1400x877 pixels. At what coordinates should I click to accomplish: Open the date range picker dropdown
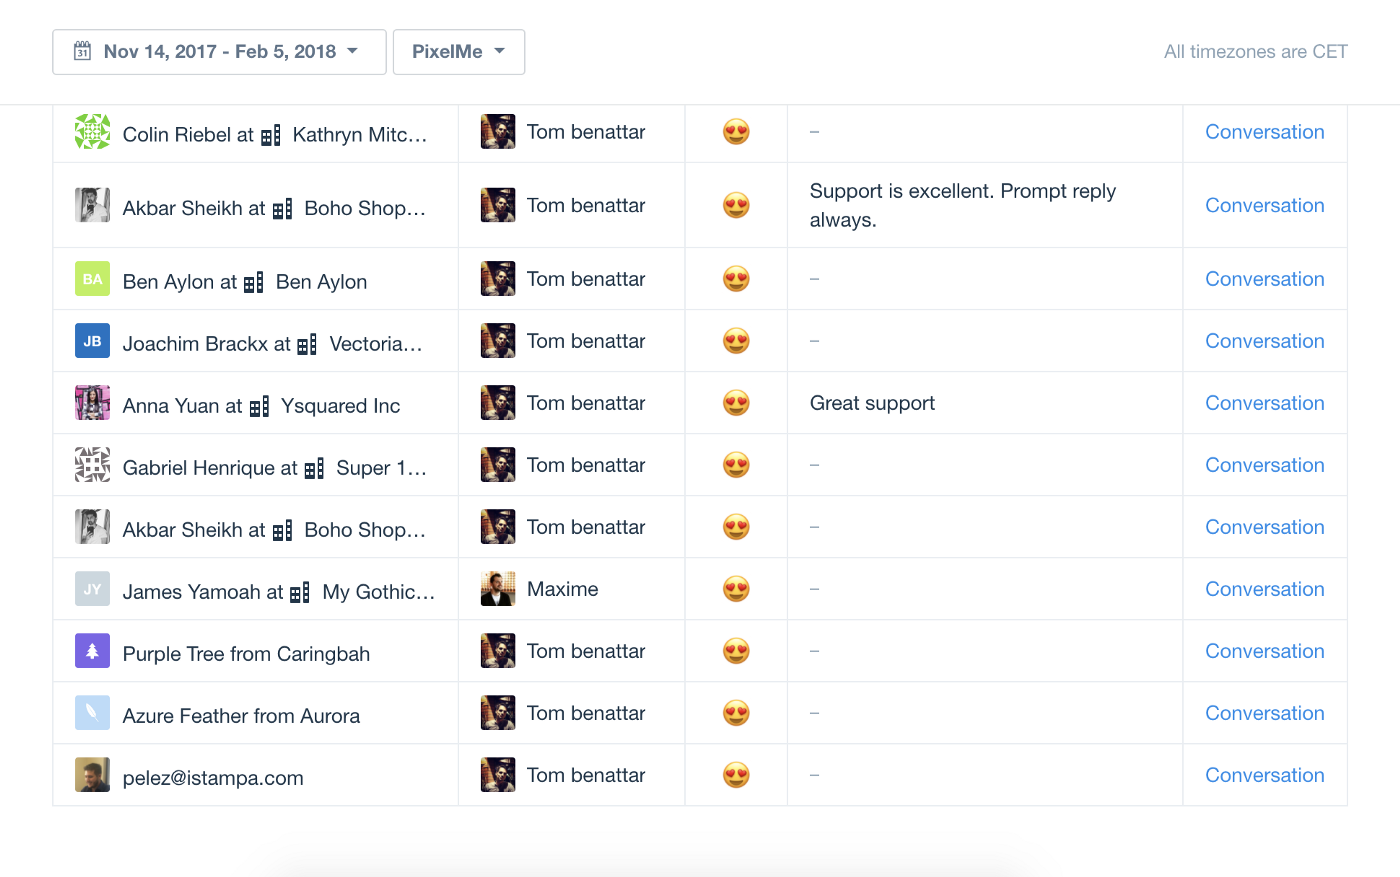[219, 52]
